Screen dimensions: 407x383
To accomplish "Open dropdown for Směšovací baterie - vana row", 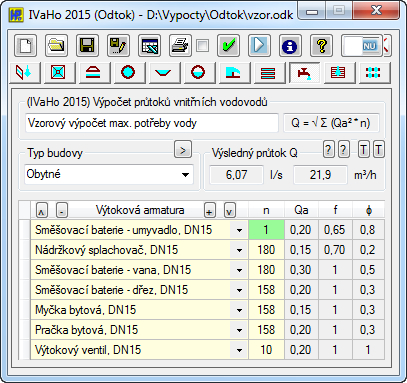I will point(239,270).
